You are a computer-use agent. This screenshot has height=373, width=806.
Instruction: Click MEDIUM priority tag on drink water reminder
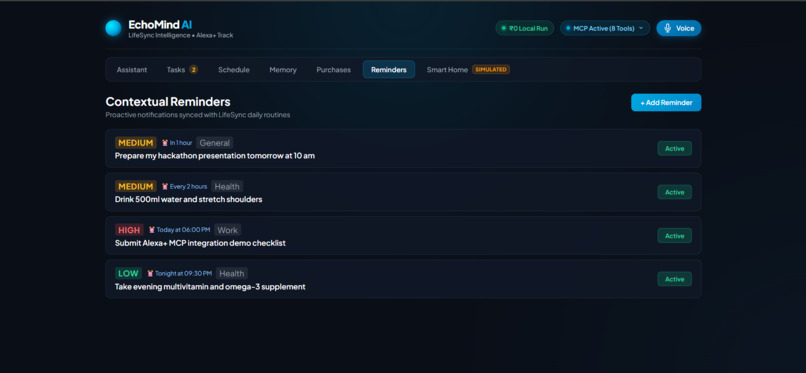tap(136, 186)
